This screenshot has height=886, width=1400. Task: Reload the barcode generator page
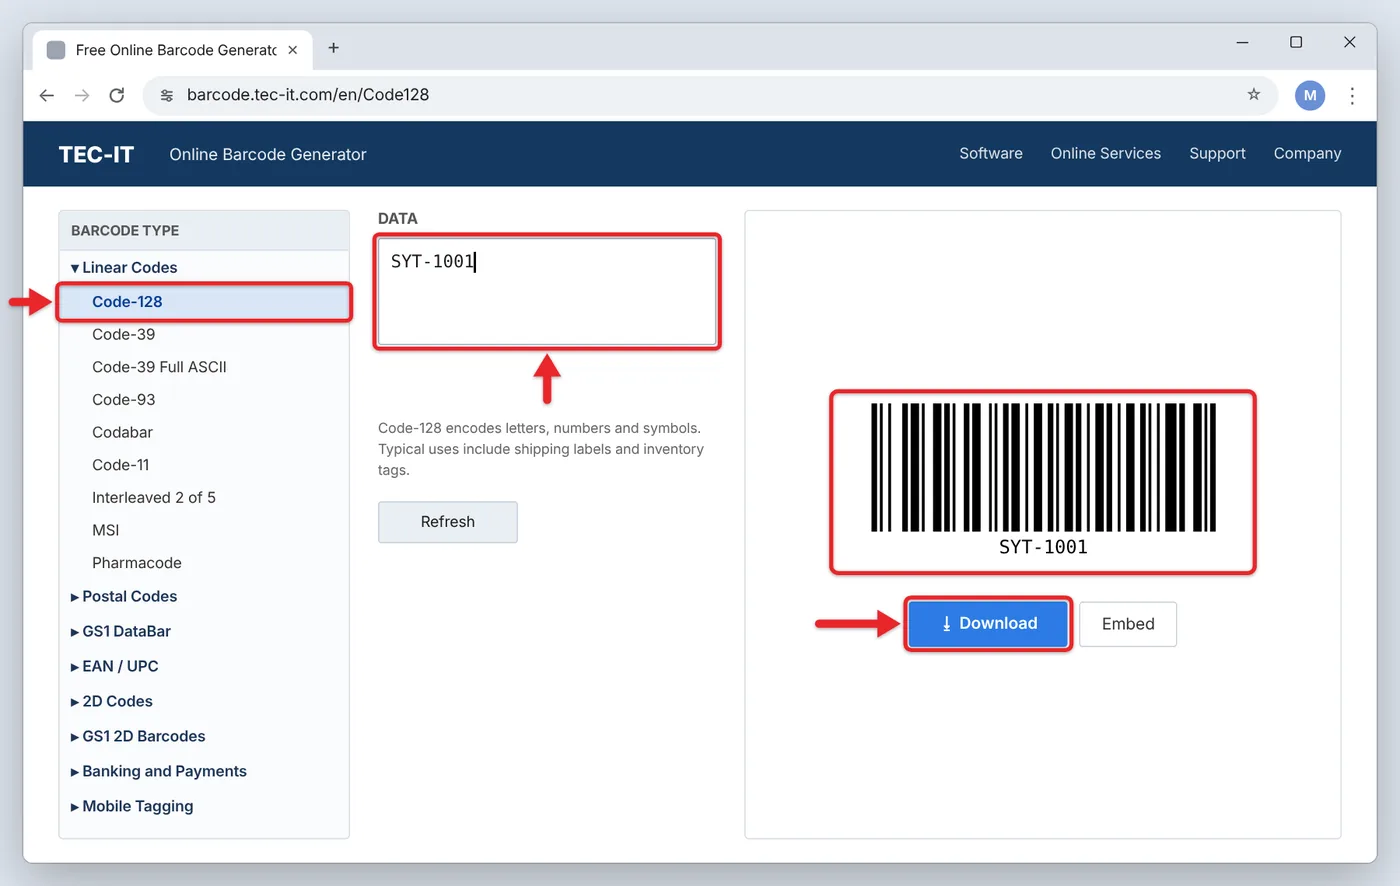point(117,95)
